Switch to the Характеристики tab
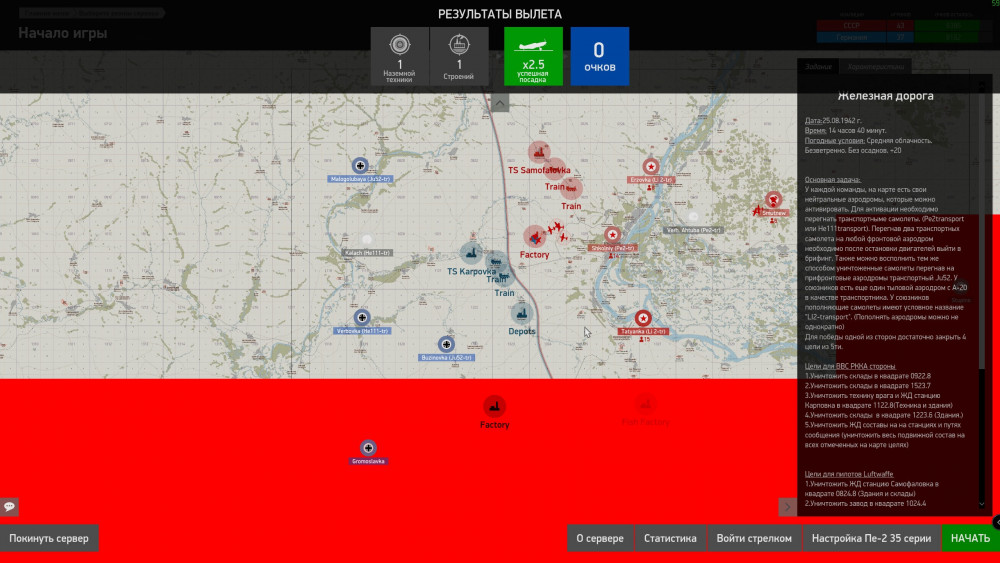Image resolution: width=1000 pixels, height=563 pixels. pyautogui.click(x=876, y=66)
